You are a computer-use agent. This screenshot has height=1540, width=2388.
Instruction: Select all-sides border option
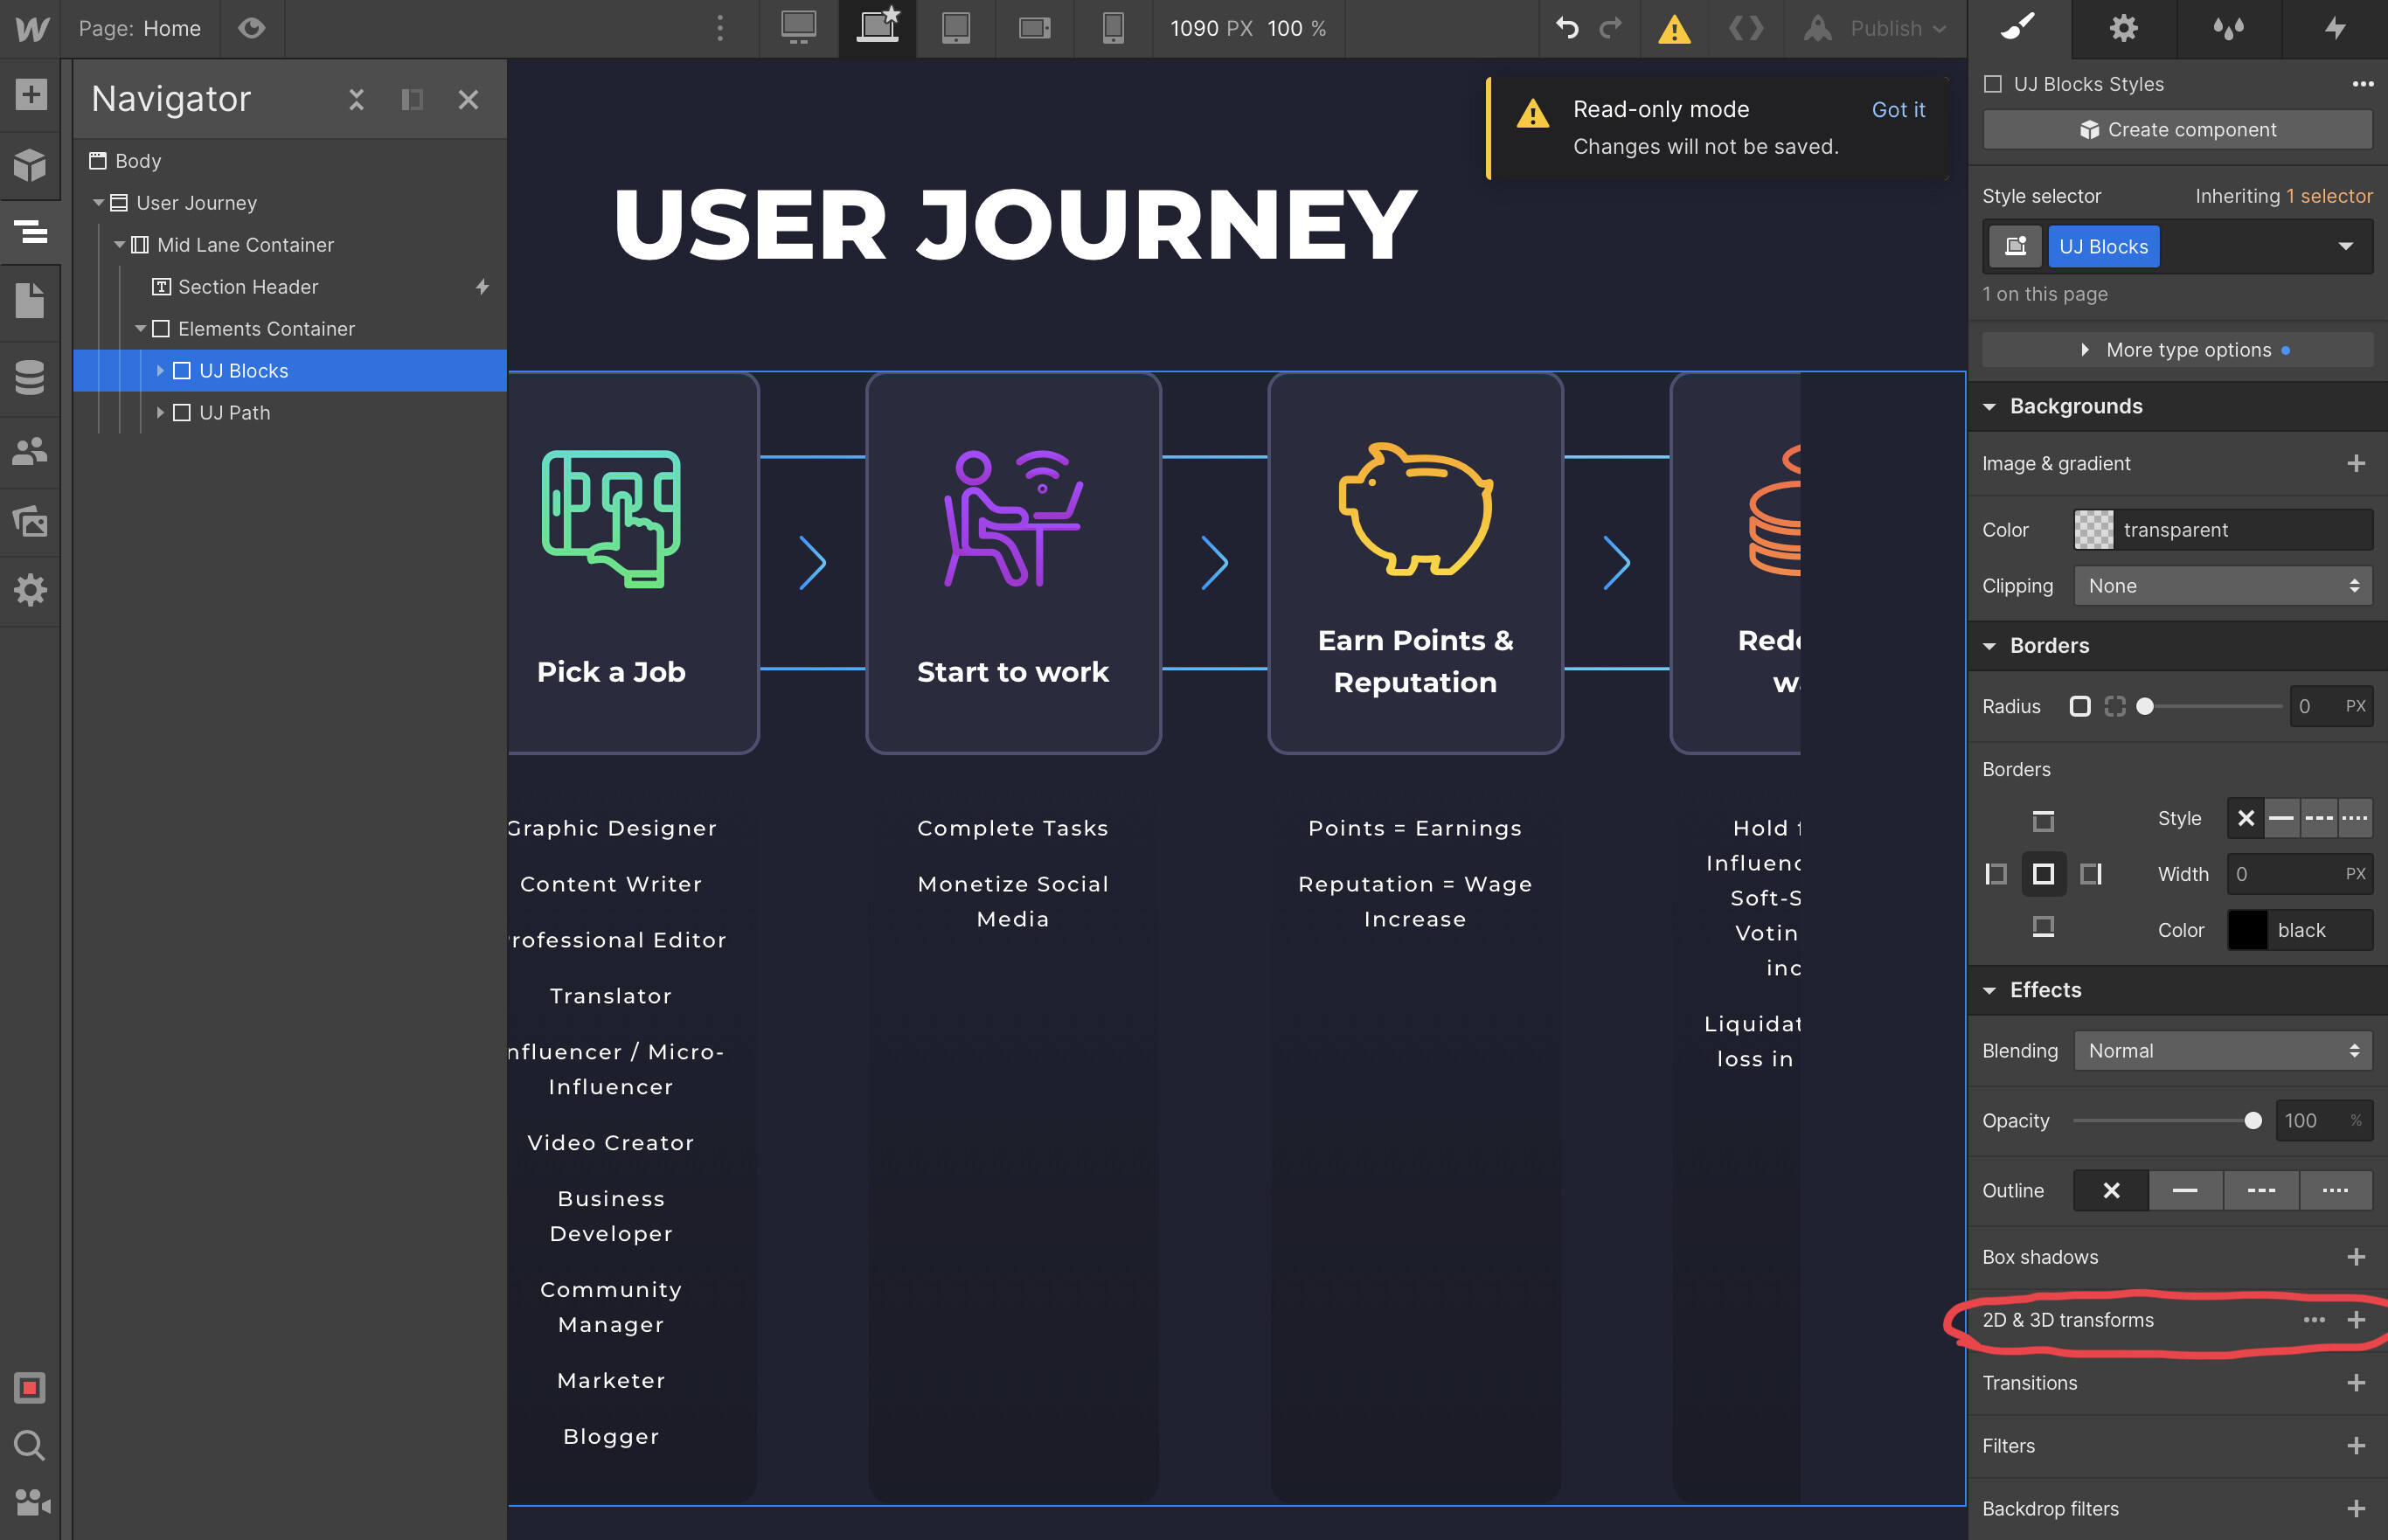2043,874
